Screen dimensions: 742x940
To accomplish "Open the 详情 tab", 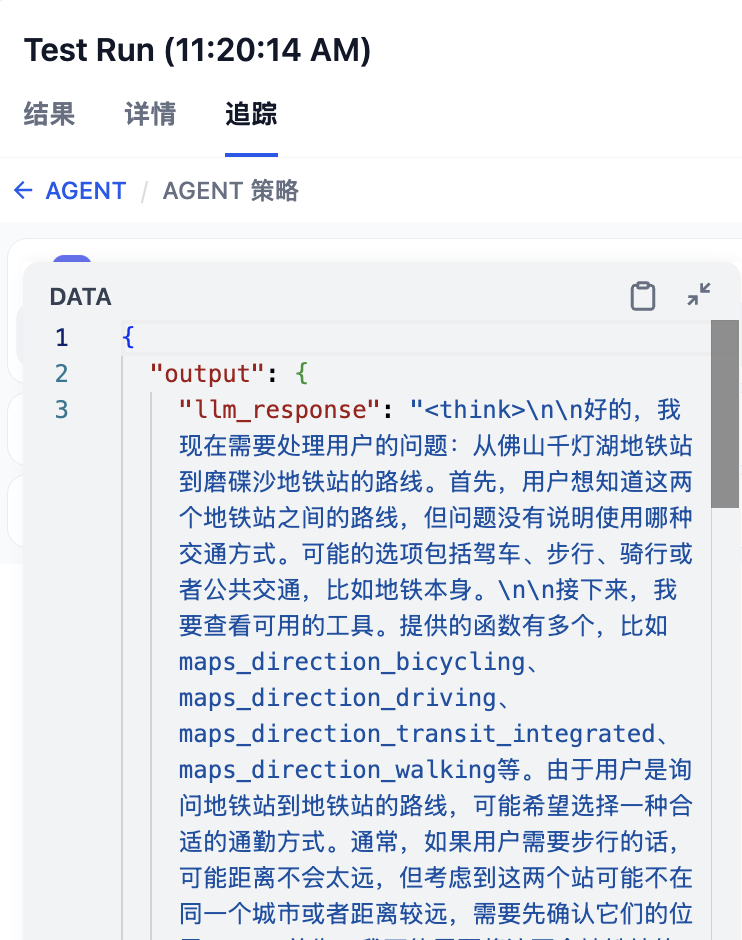I will [x=150, y=113].
